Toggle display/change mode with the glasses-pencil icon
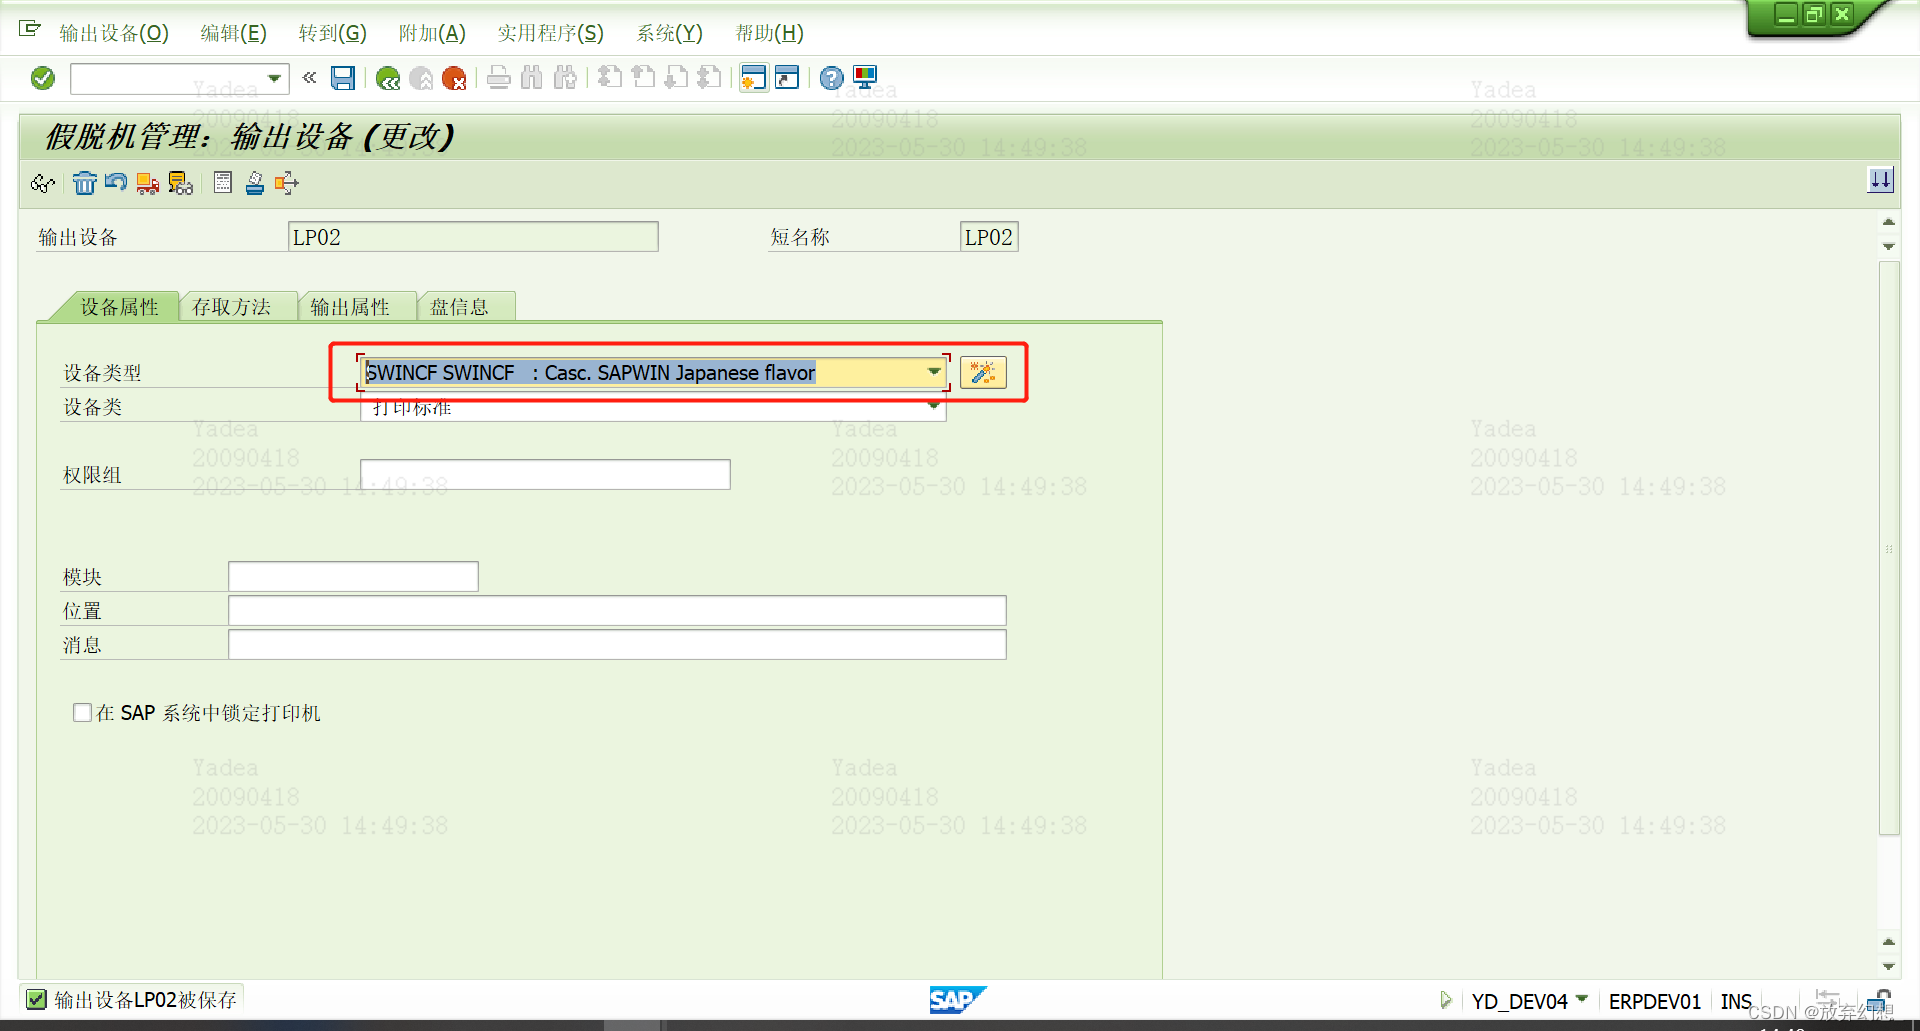Image resolution: width=1920 pixels, height=1031 pixels. click(x=42, y=183)
